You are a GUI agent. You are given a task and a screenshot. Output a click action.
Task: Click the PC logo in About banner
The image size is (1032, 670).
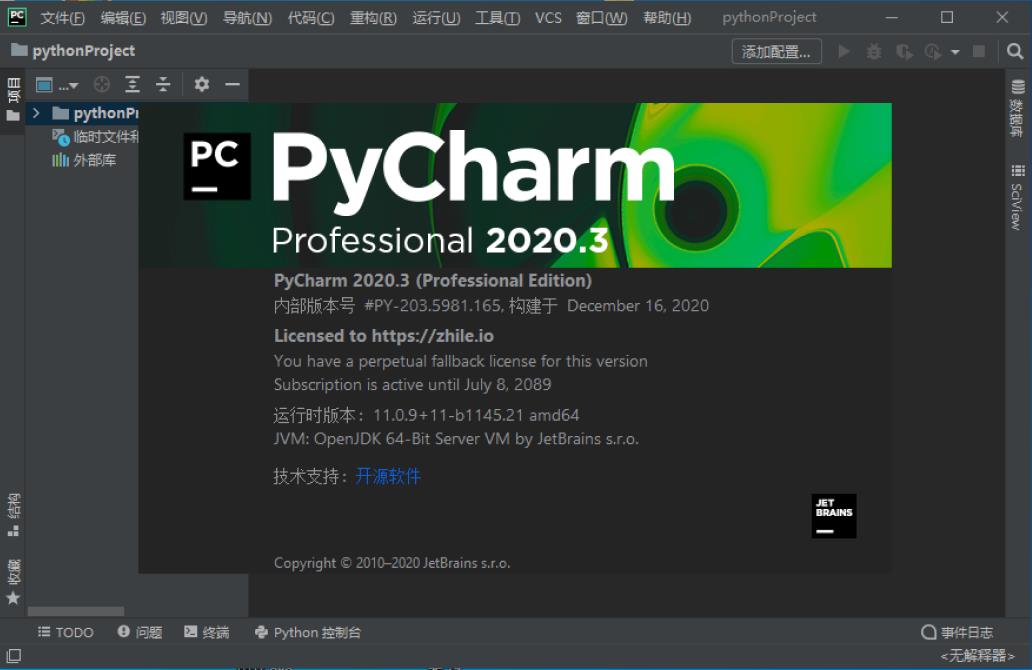coord(217,166)
